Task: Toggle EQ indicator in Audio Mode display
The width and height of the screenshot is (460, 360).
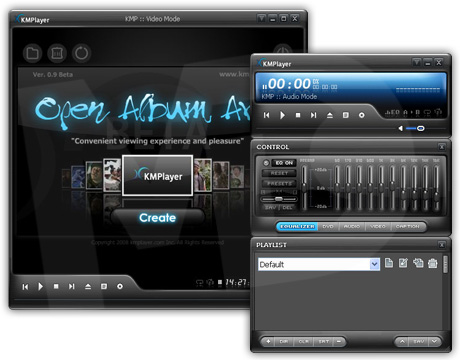Action: pyautogui.click(x=392, y=113)
